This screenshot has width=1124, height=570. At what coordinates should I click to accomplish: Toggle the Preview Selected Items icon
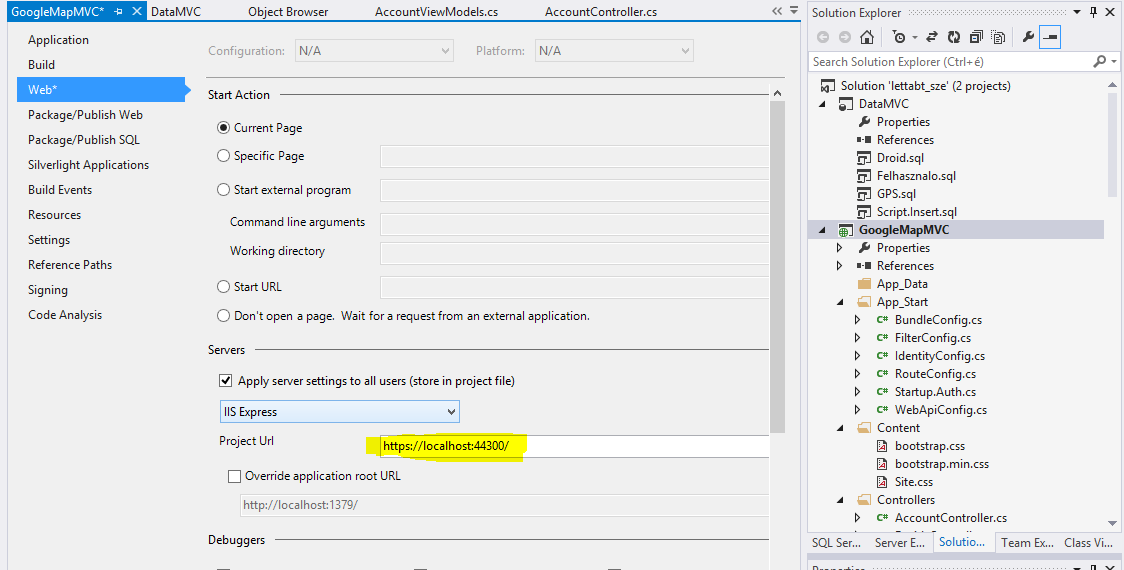(1050, 37)
